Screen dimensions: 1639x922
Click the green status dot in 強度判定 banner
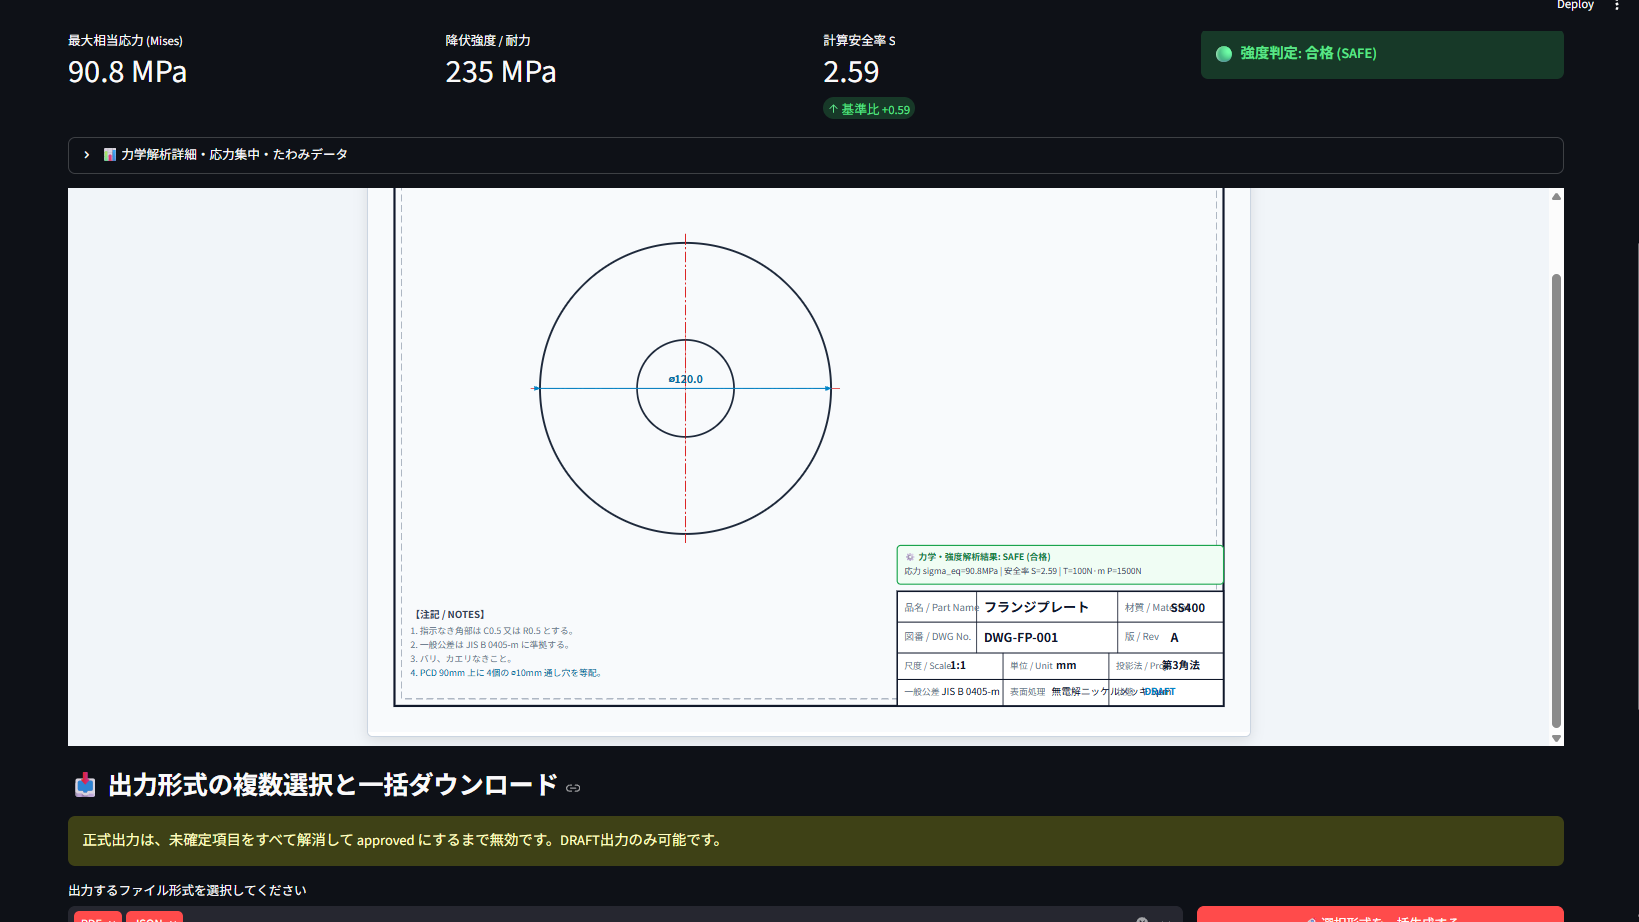[x=1223, y=54]
